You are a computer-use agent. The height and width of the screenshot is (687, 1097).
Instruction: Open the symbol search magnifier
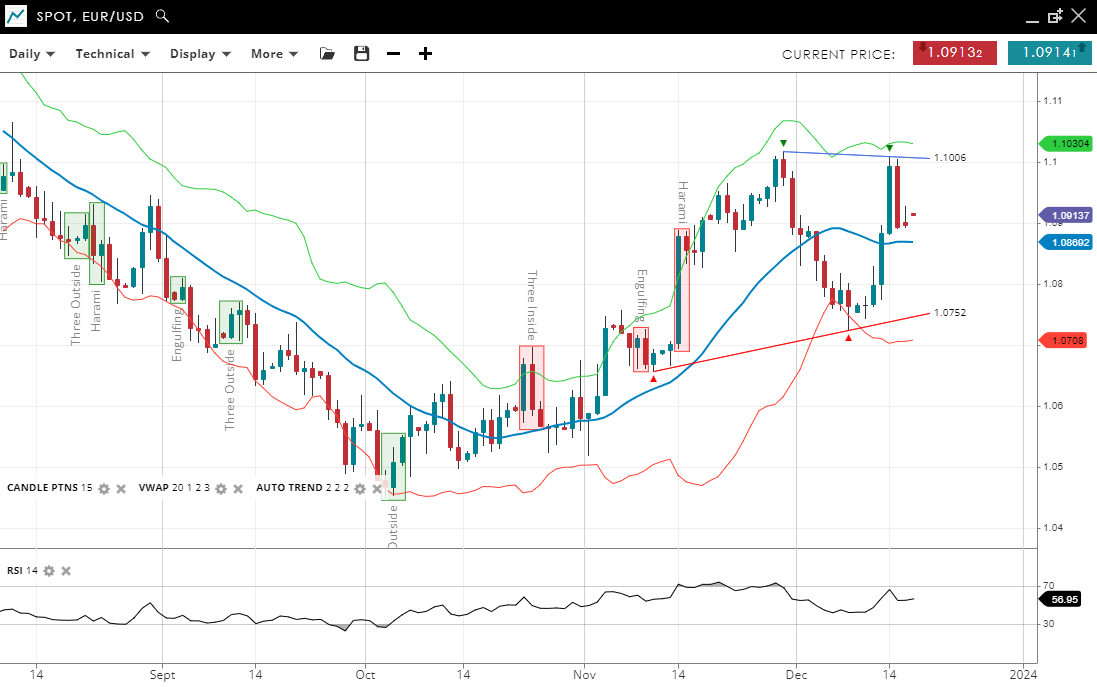tap(163, 16)
